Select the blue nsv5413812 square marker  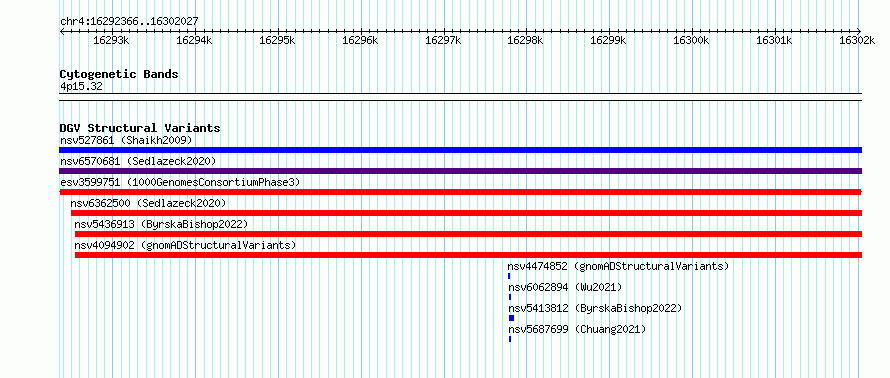click(x=511, y=318)
